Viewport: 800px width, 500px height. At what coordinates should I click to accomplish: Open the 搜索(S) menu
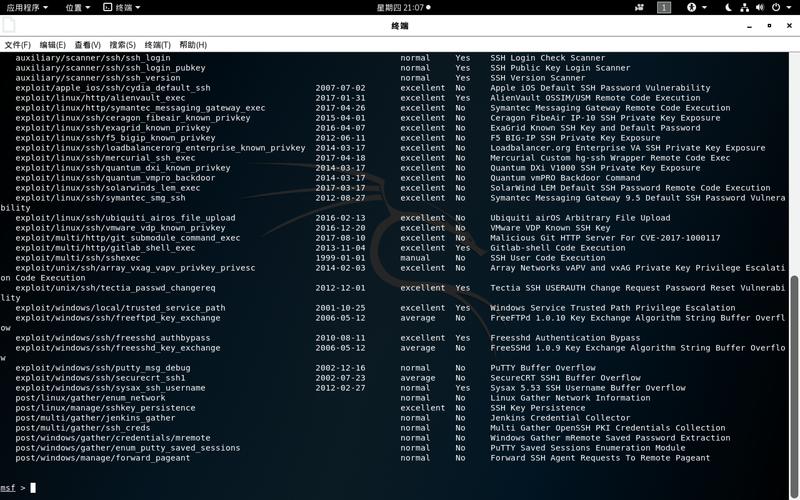[x=122, y=45]
